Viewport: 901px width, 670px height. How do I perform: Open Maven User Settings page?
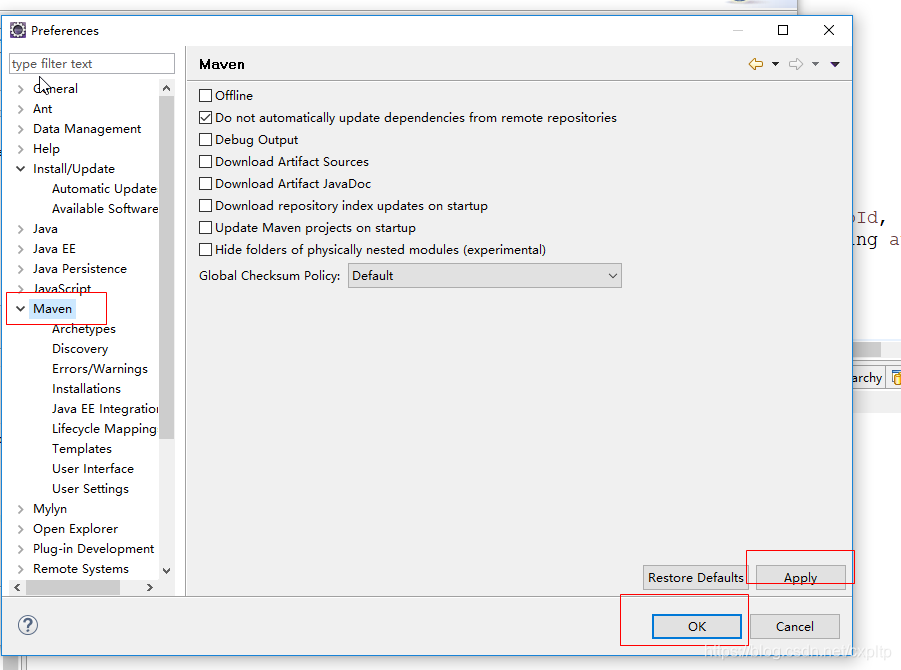pyautogui.click(x=90, y=489)
